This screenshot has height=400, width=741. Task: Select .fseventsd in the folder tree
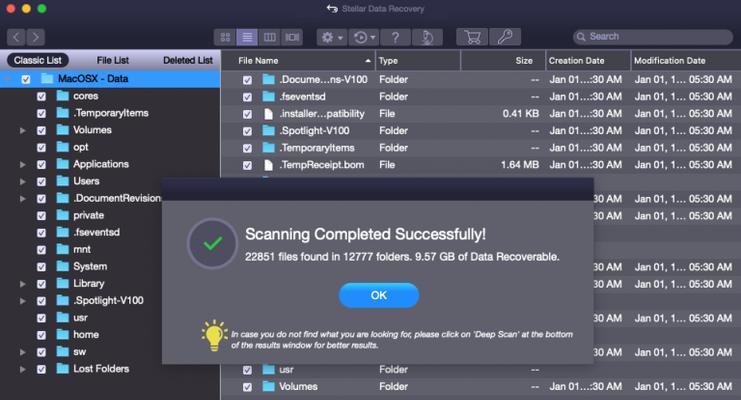[96, 232]
